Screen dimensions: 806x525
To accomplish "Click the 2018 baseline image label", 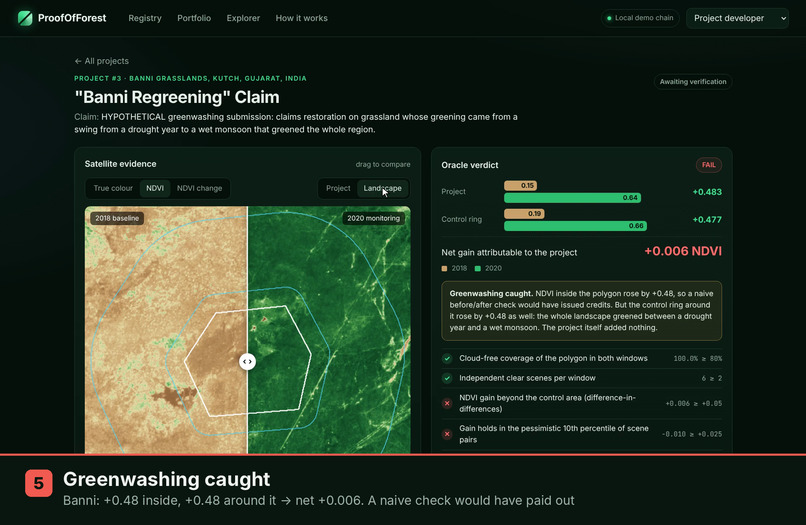I will (x=117, y=218).
